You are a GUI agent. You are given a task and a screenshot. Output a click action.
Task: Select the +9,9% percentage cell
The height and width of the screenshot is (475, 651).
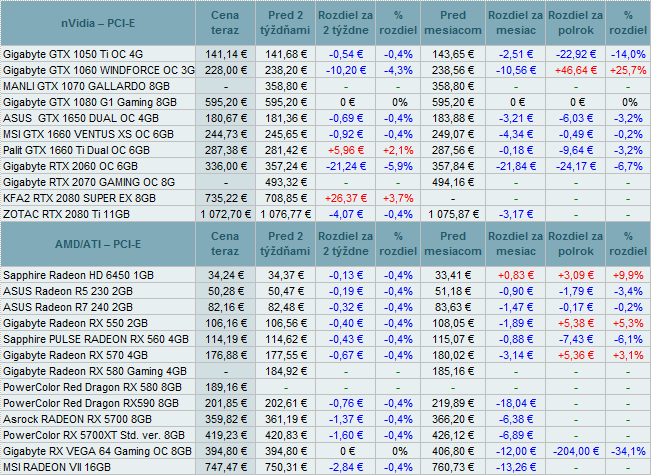pyautogui.click(x=628, y=275)
